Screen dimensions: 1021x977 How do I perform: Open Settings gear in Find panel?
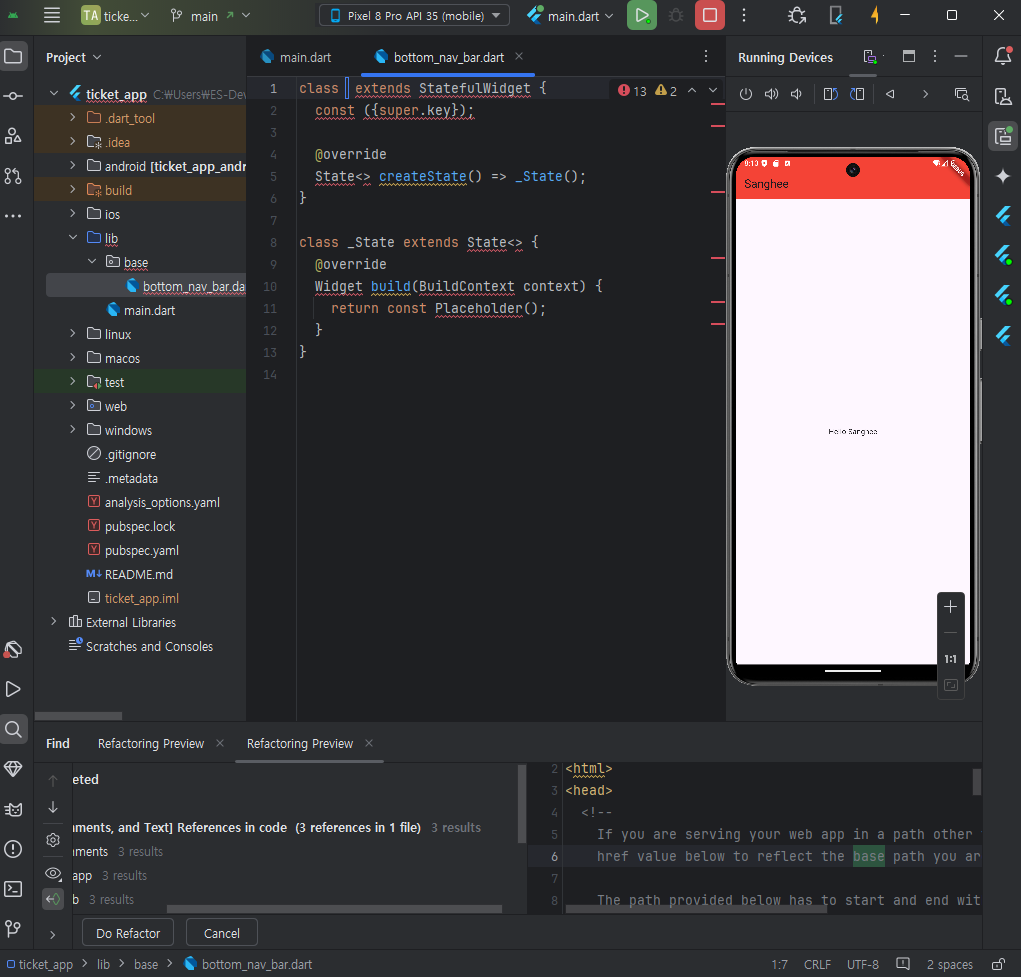pos(53,840)
